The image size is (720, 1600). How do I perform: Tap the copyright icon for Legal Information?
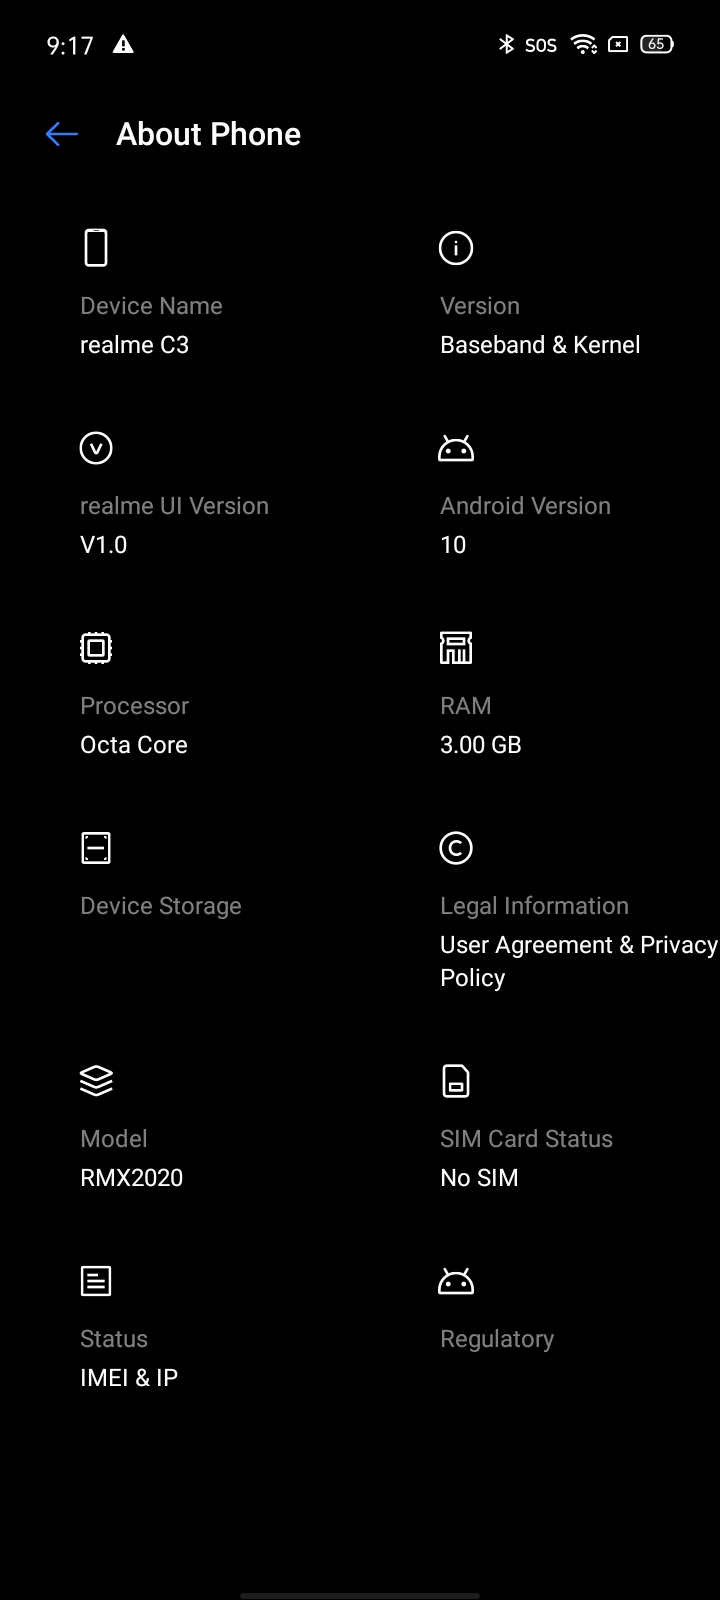click(456, 848)
